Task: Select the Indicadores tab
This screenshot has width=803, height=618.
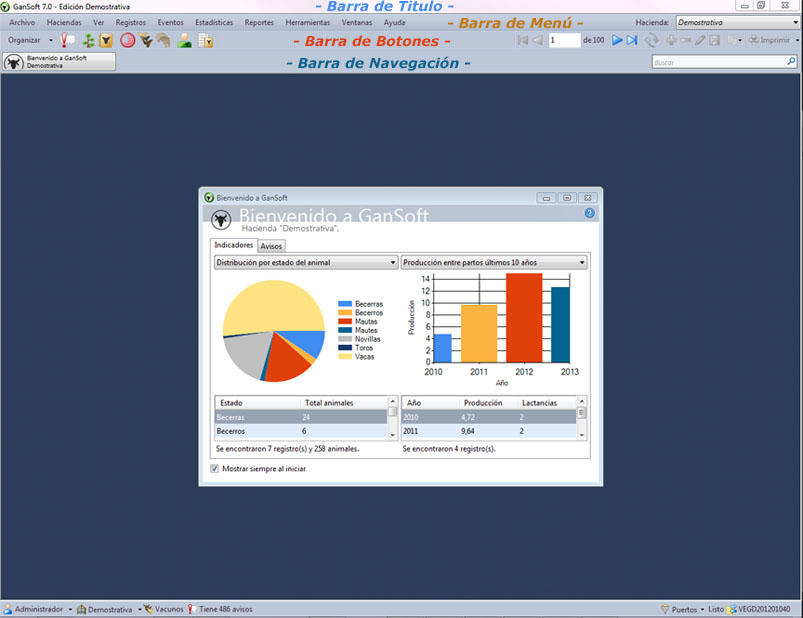Action: click(234, 245)
